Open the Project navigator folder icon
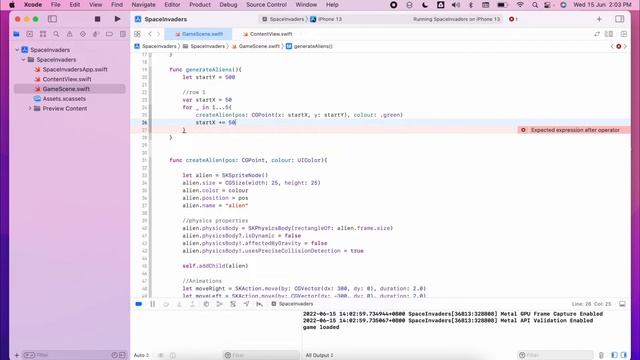The image size is (640, 360). [16, 34]
